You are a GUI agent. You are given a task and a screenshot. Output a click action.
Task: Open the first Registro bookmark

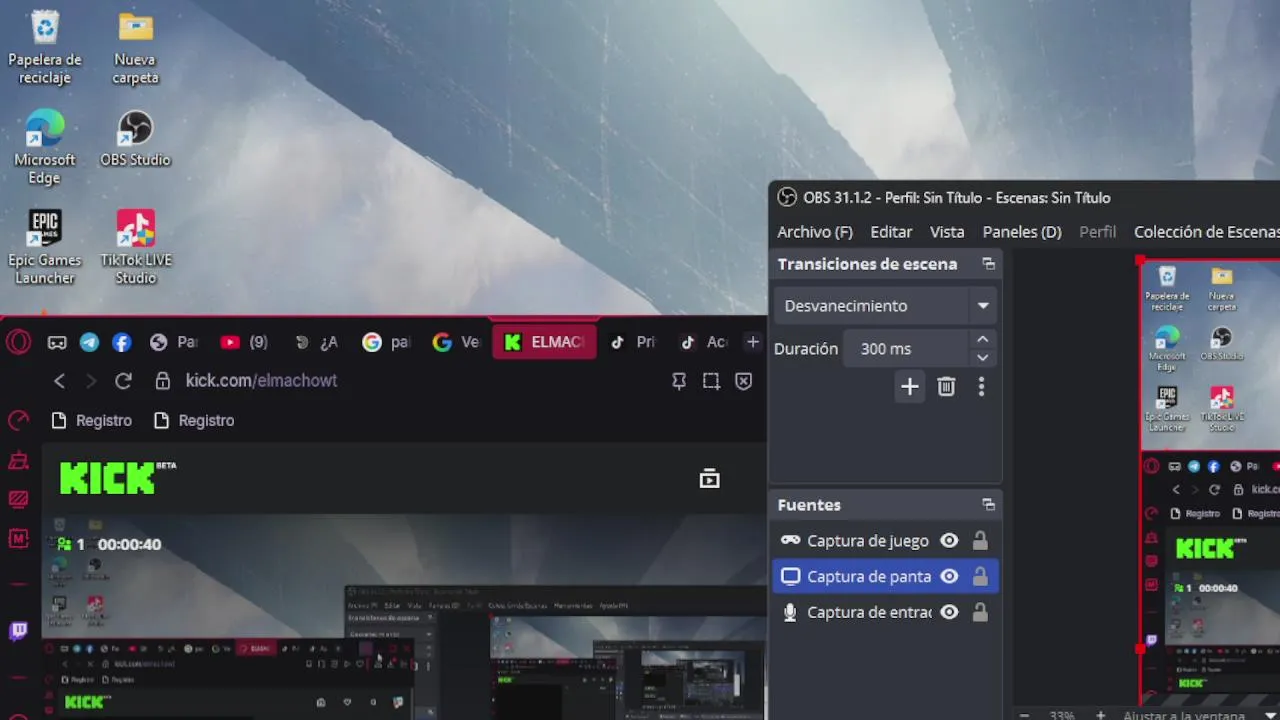91,420
